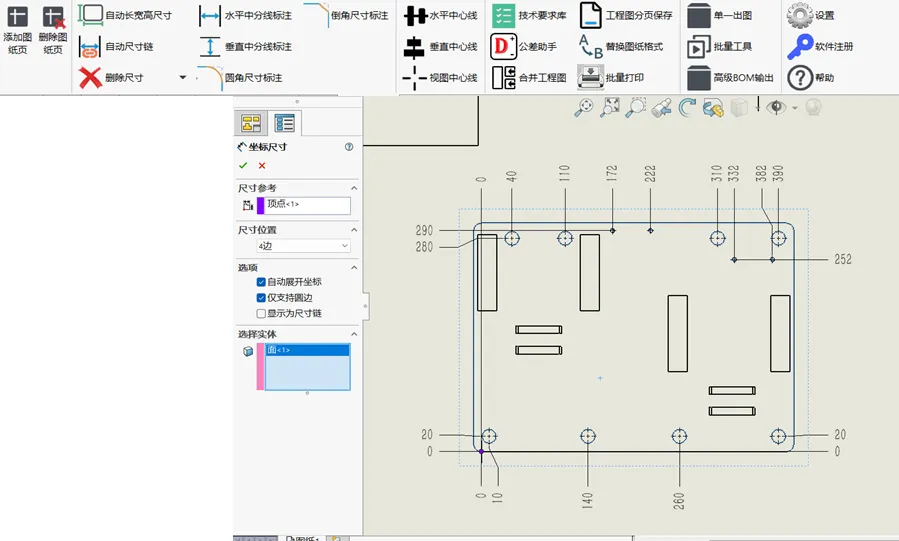Cancel with the red X button
The height and width of the screenshot is (541, 899).
pos(262,165)
